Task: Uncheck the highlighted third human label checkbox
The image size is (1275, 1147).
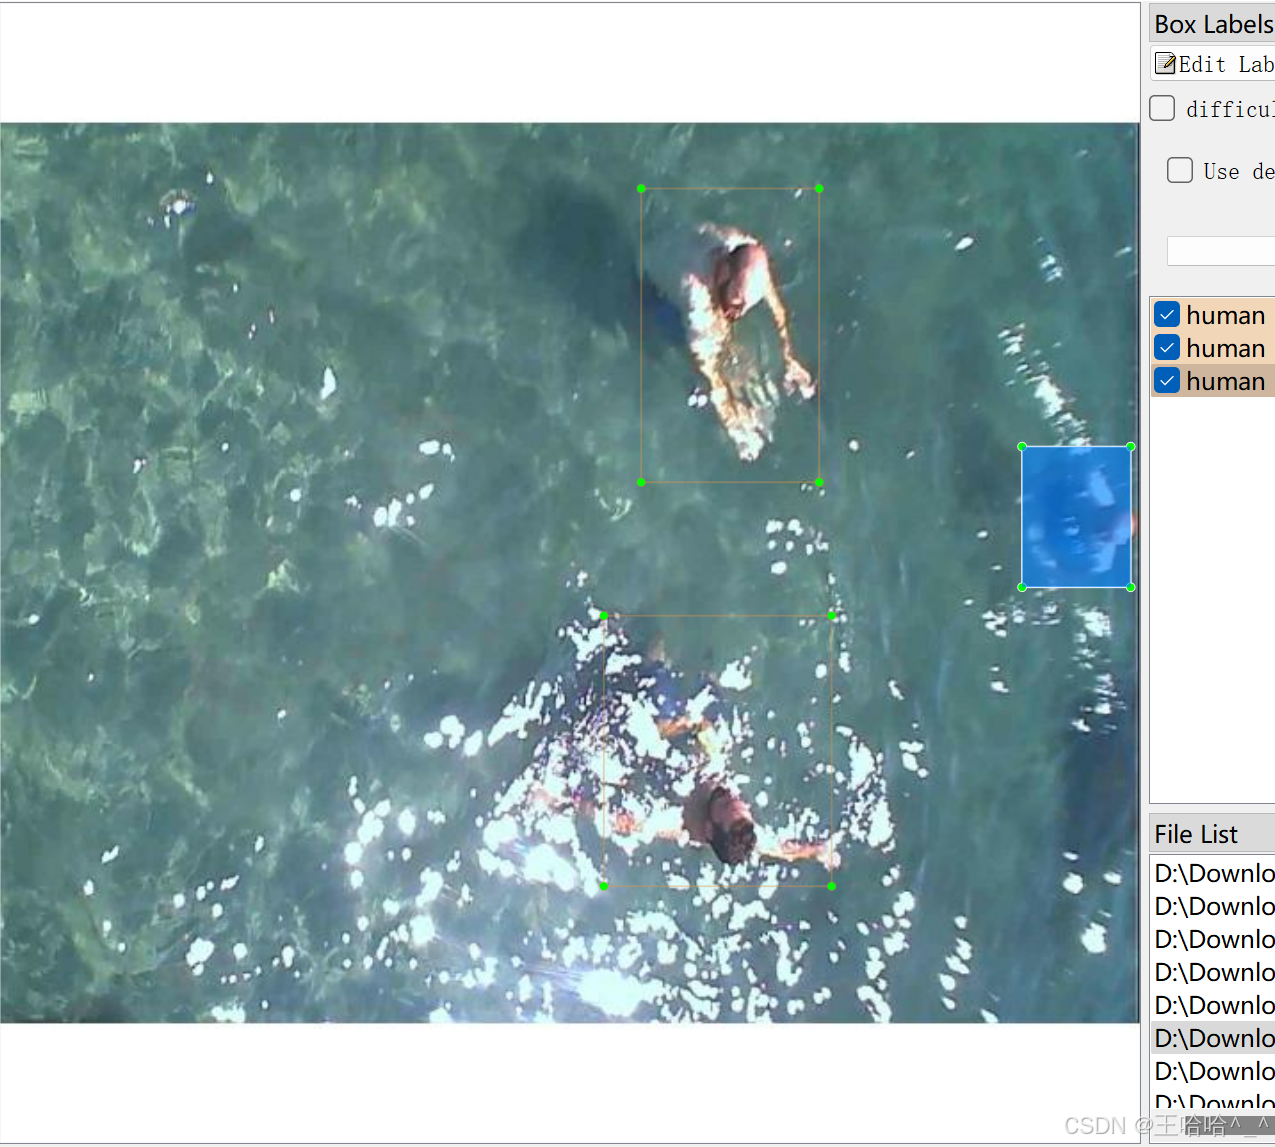Action: coord(1167,381)
